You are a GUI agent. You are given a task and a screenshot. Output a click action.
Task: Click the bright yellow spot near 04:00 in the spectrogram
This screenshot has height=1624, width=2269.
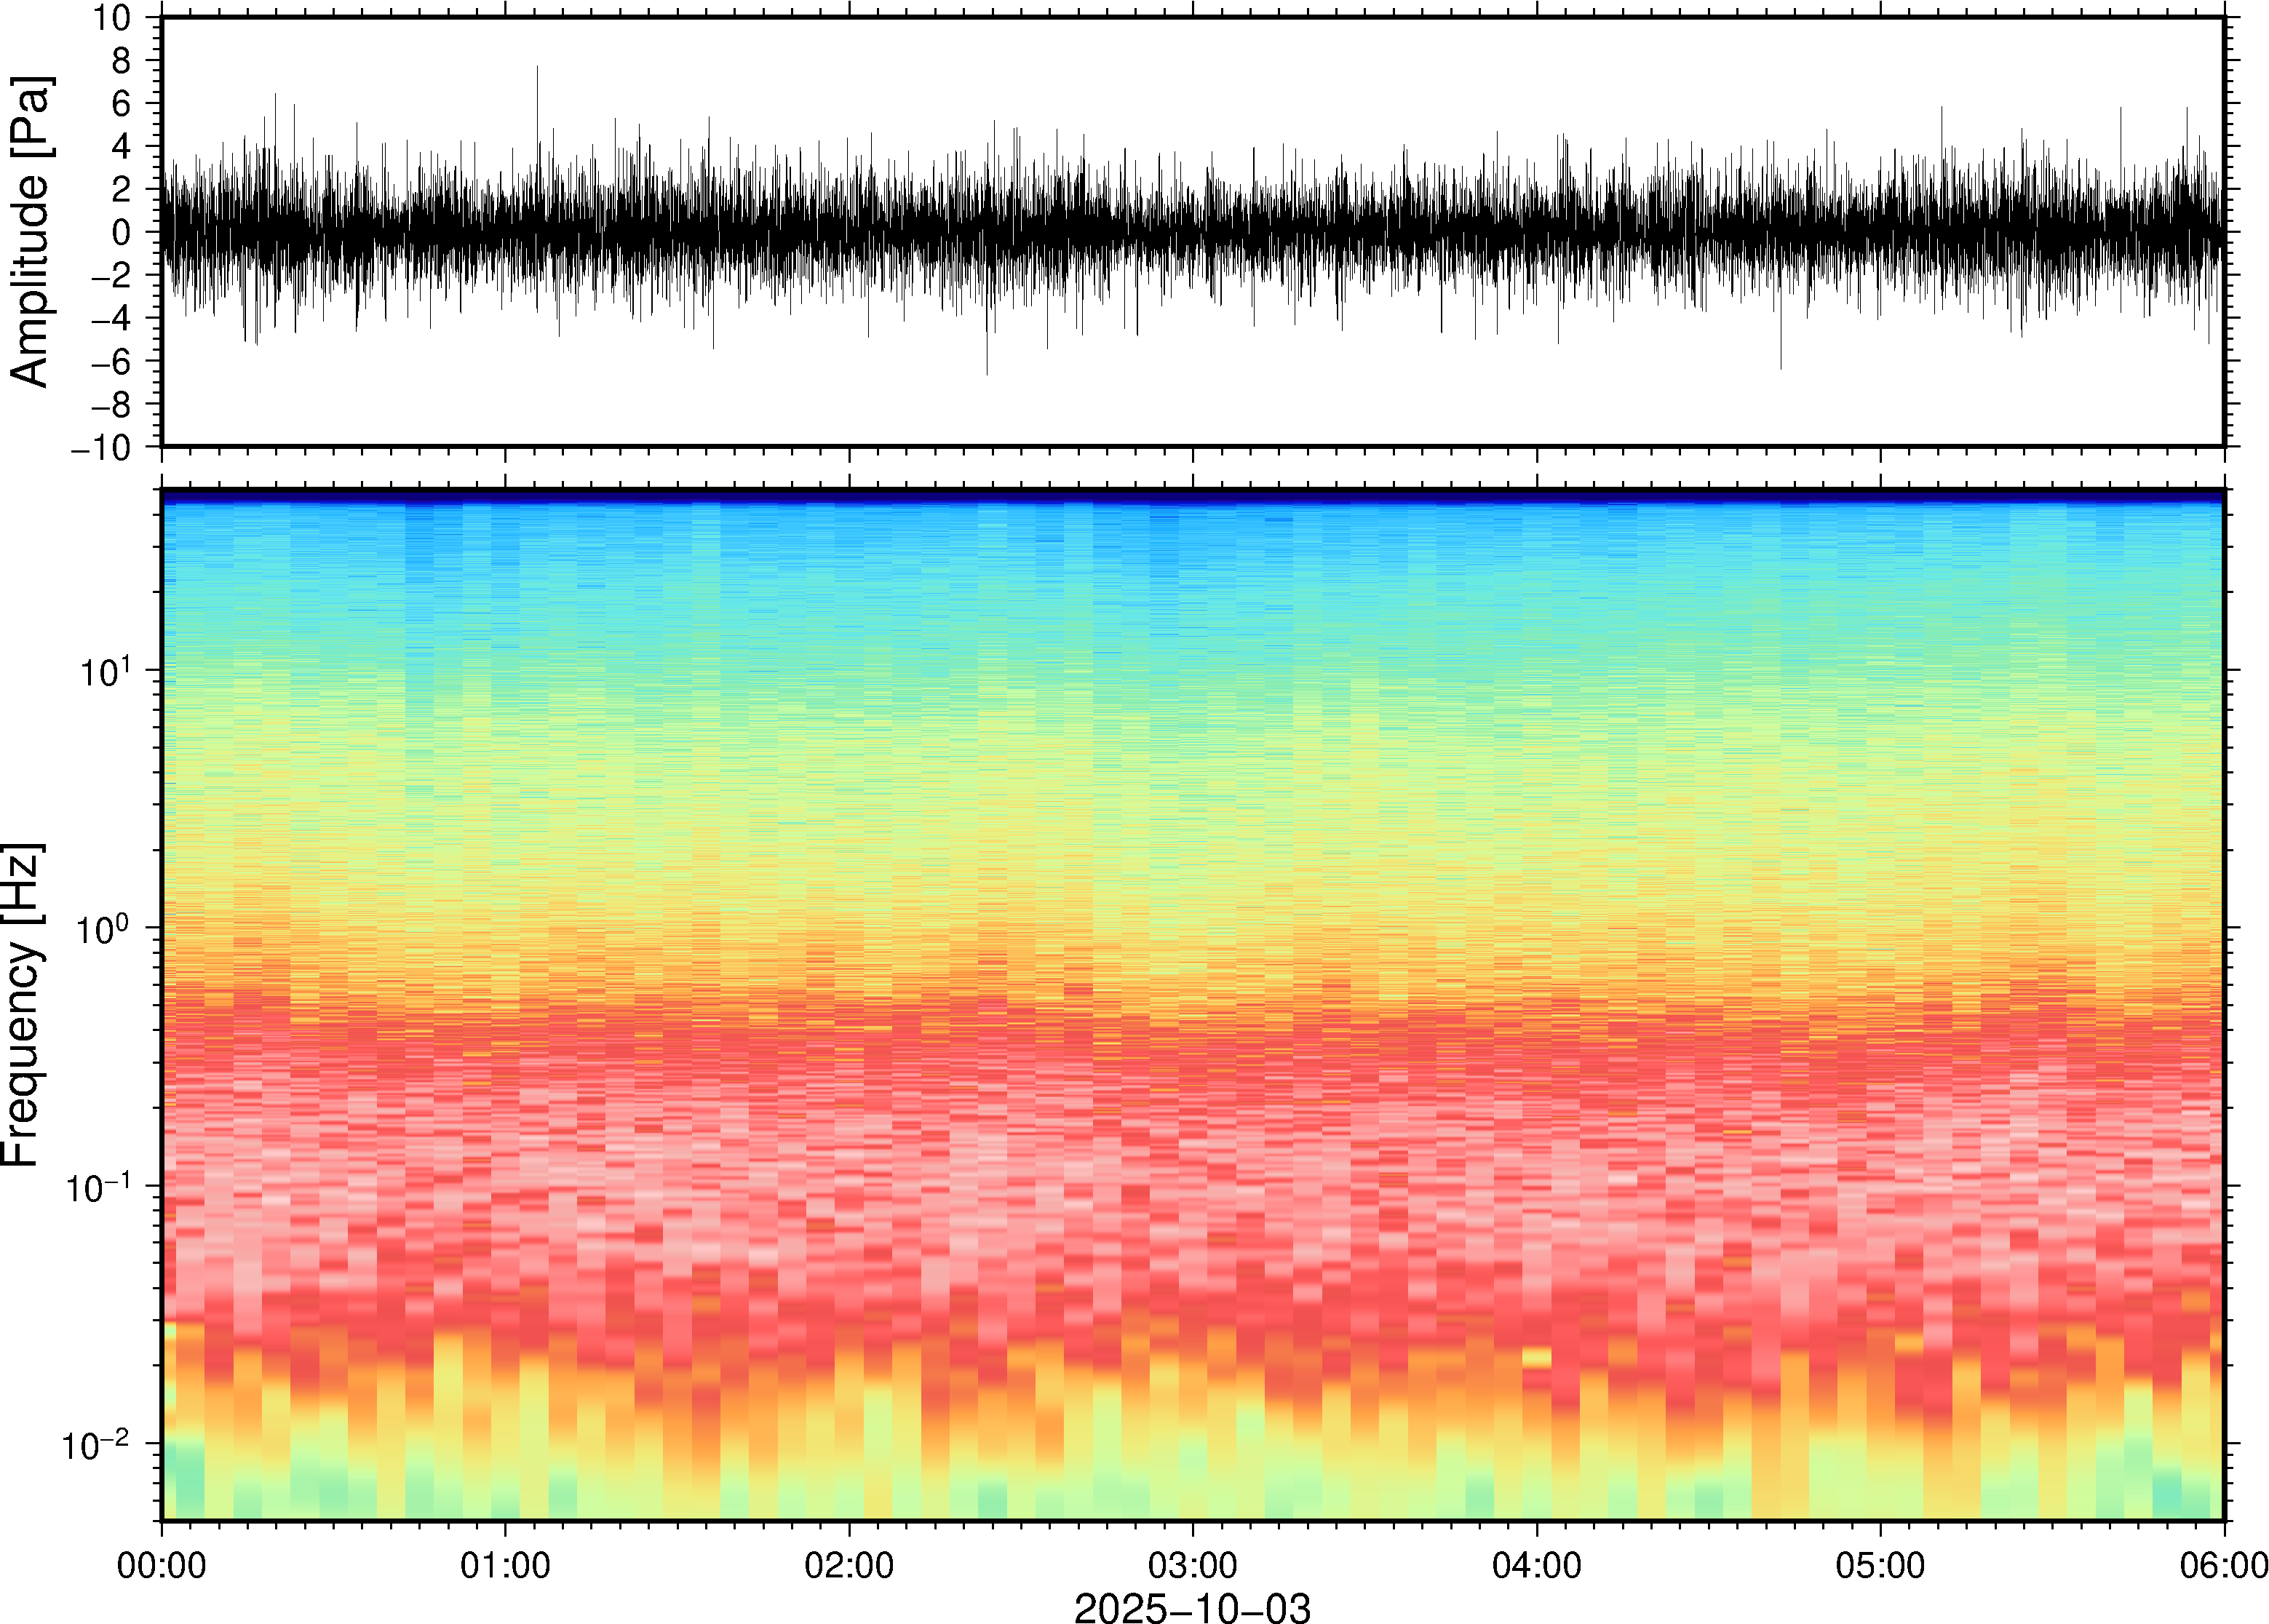point(1536,1357)
